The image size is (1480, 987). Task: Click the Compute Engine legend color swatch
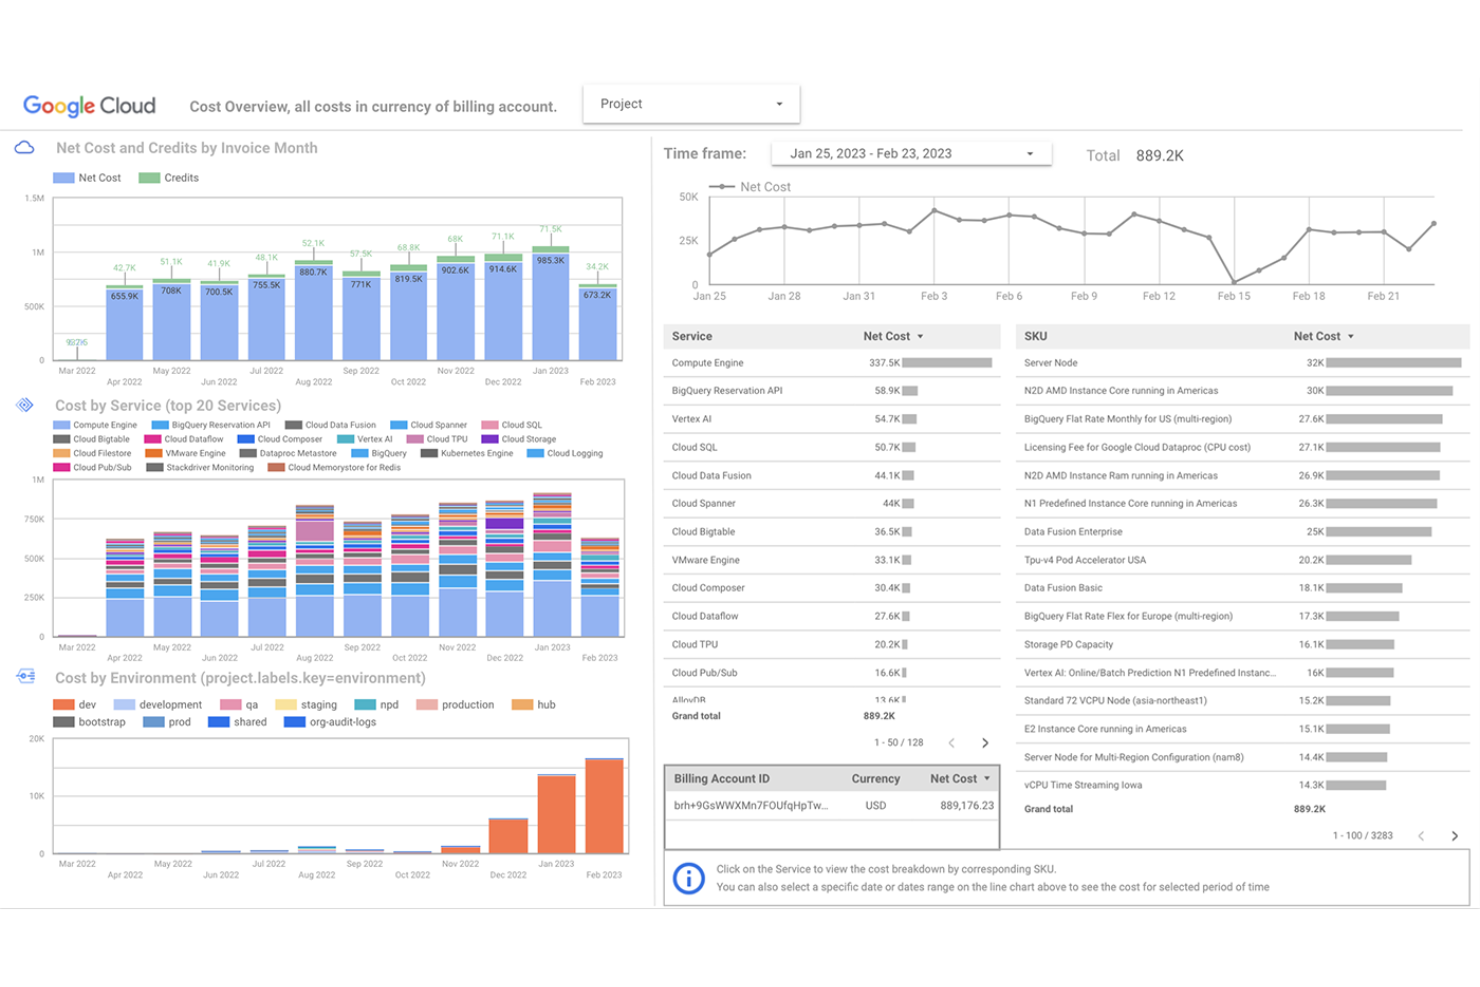62,425
